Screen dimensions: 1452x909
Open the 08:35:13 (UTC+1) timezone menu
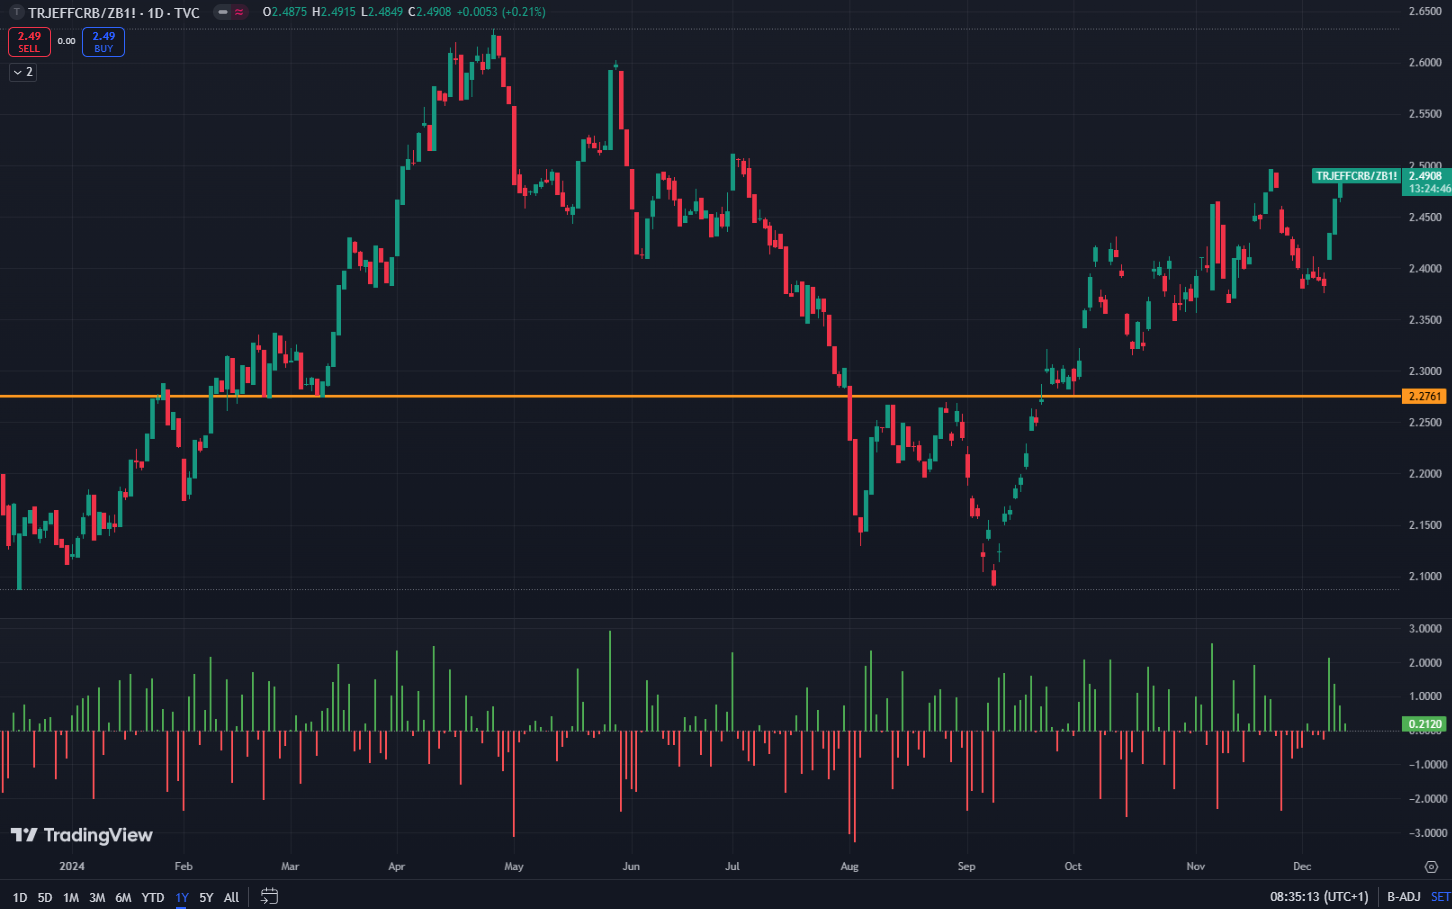tap(1319, 897)
